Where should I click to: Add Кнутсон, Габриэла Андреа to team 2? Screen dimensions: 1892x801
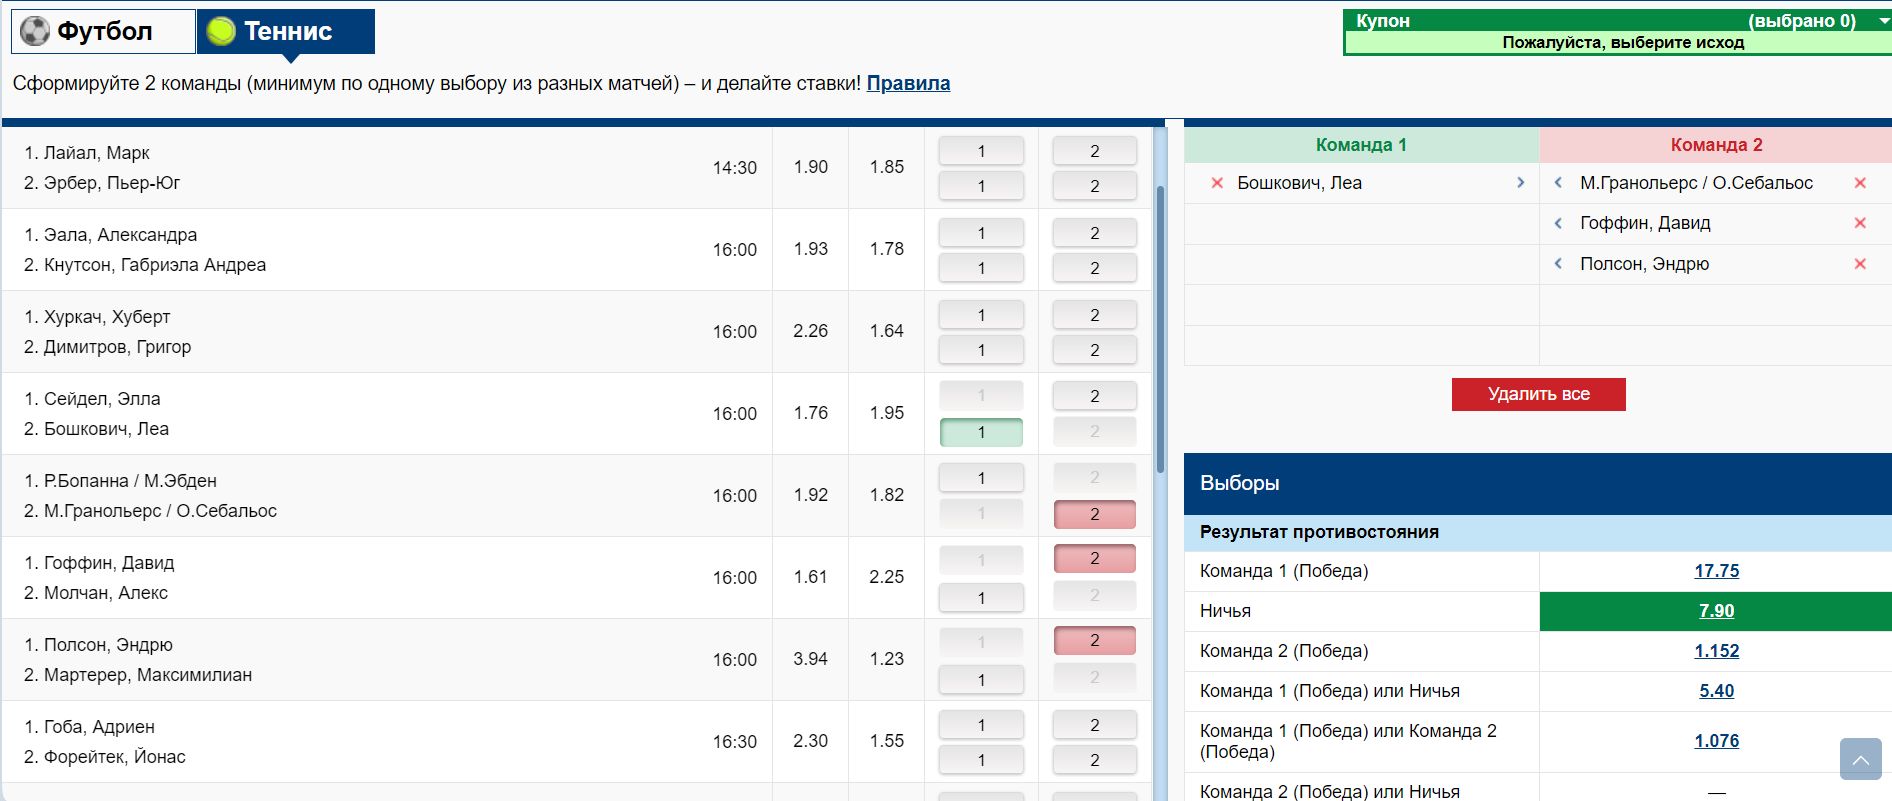[1095, 268]
